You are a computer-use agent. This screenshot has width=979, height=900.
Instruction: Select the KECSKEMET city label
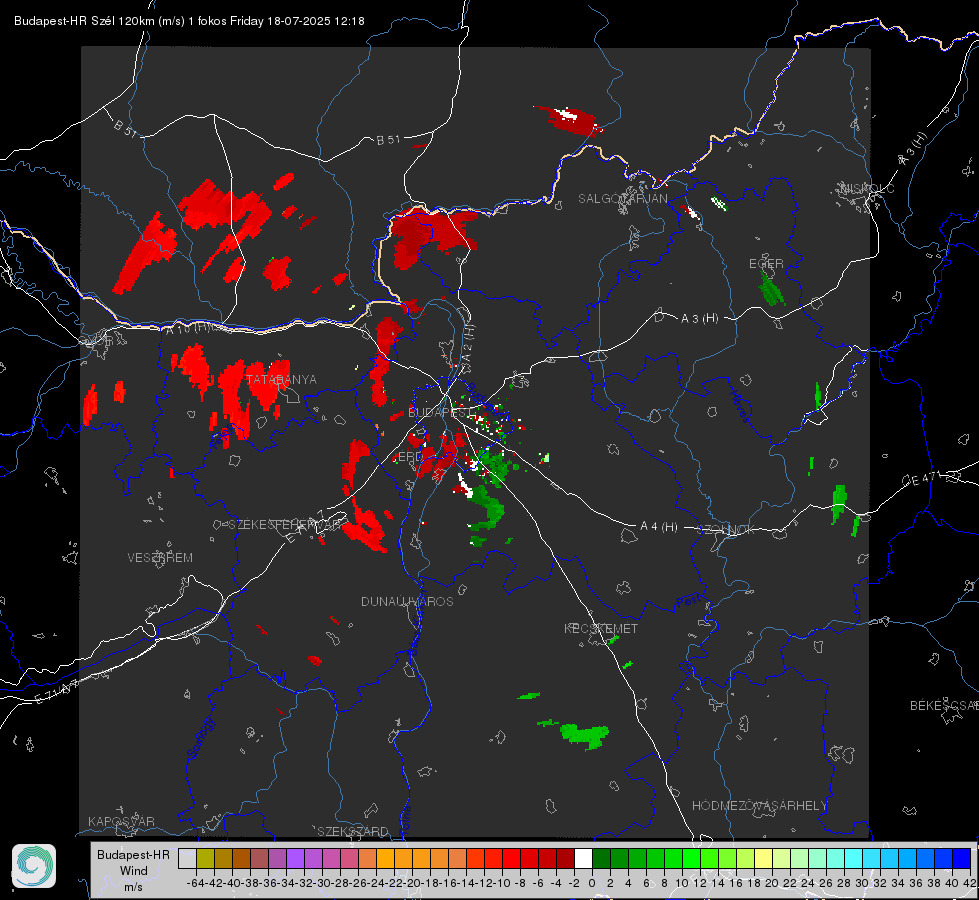click(x=601, y=629)
